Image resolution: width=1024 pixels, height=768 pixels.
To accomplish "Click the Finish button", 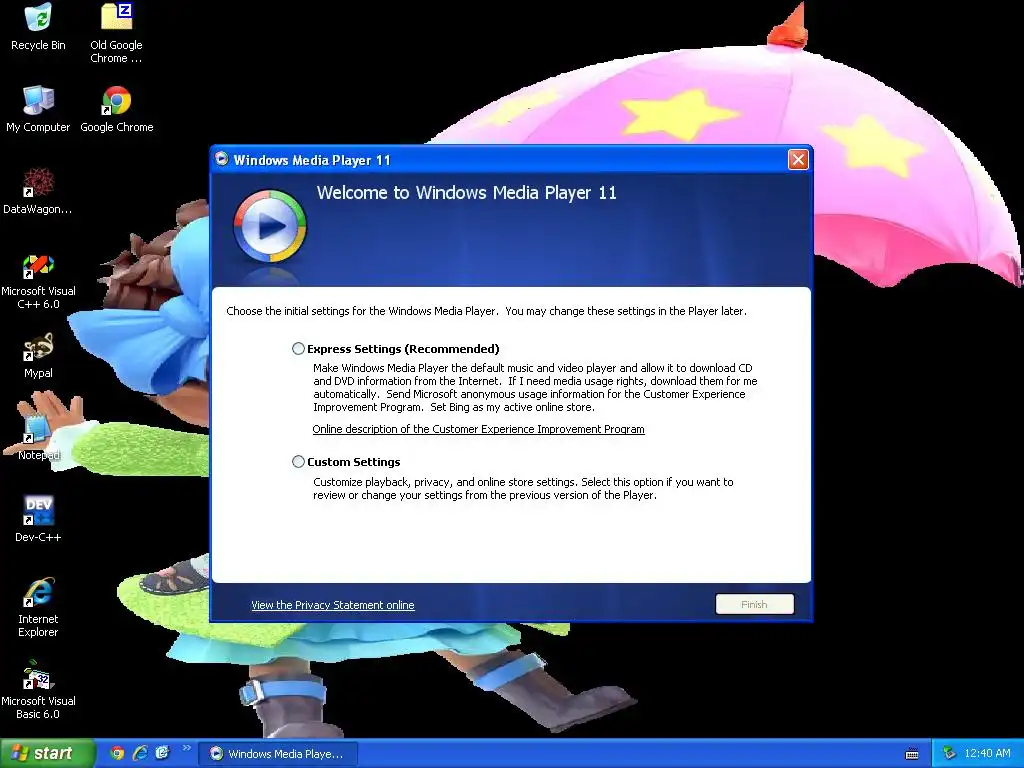I will point(754,604).
